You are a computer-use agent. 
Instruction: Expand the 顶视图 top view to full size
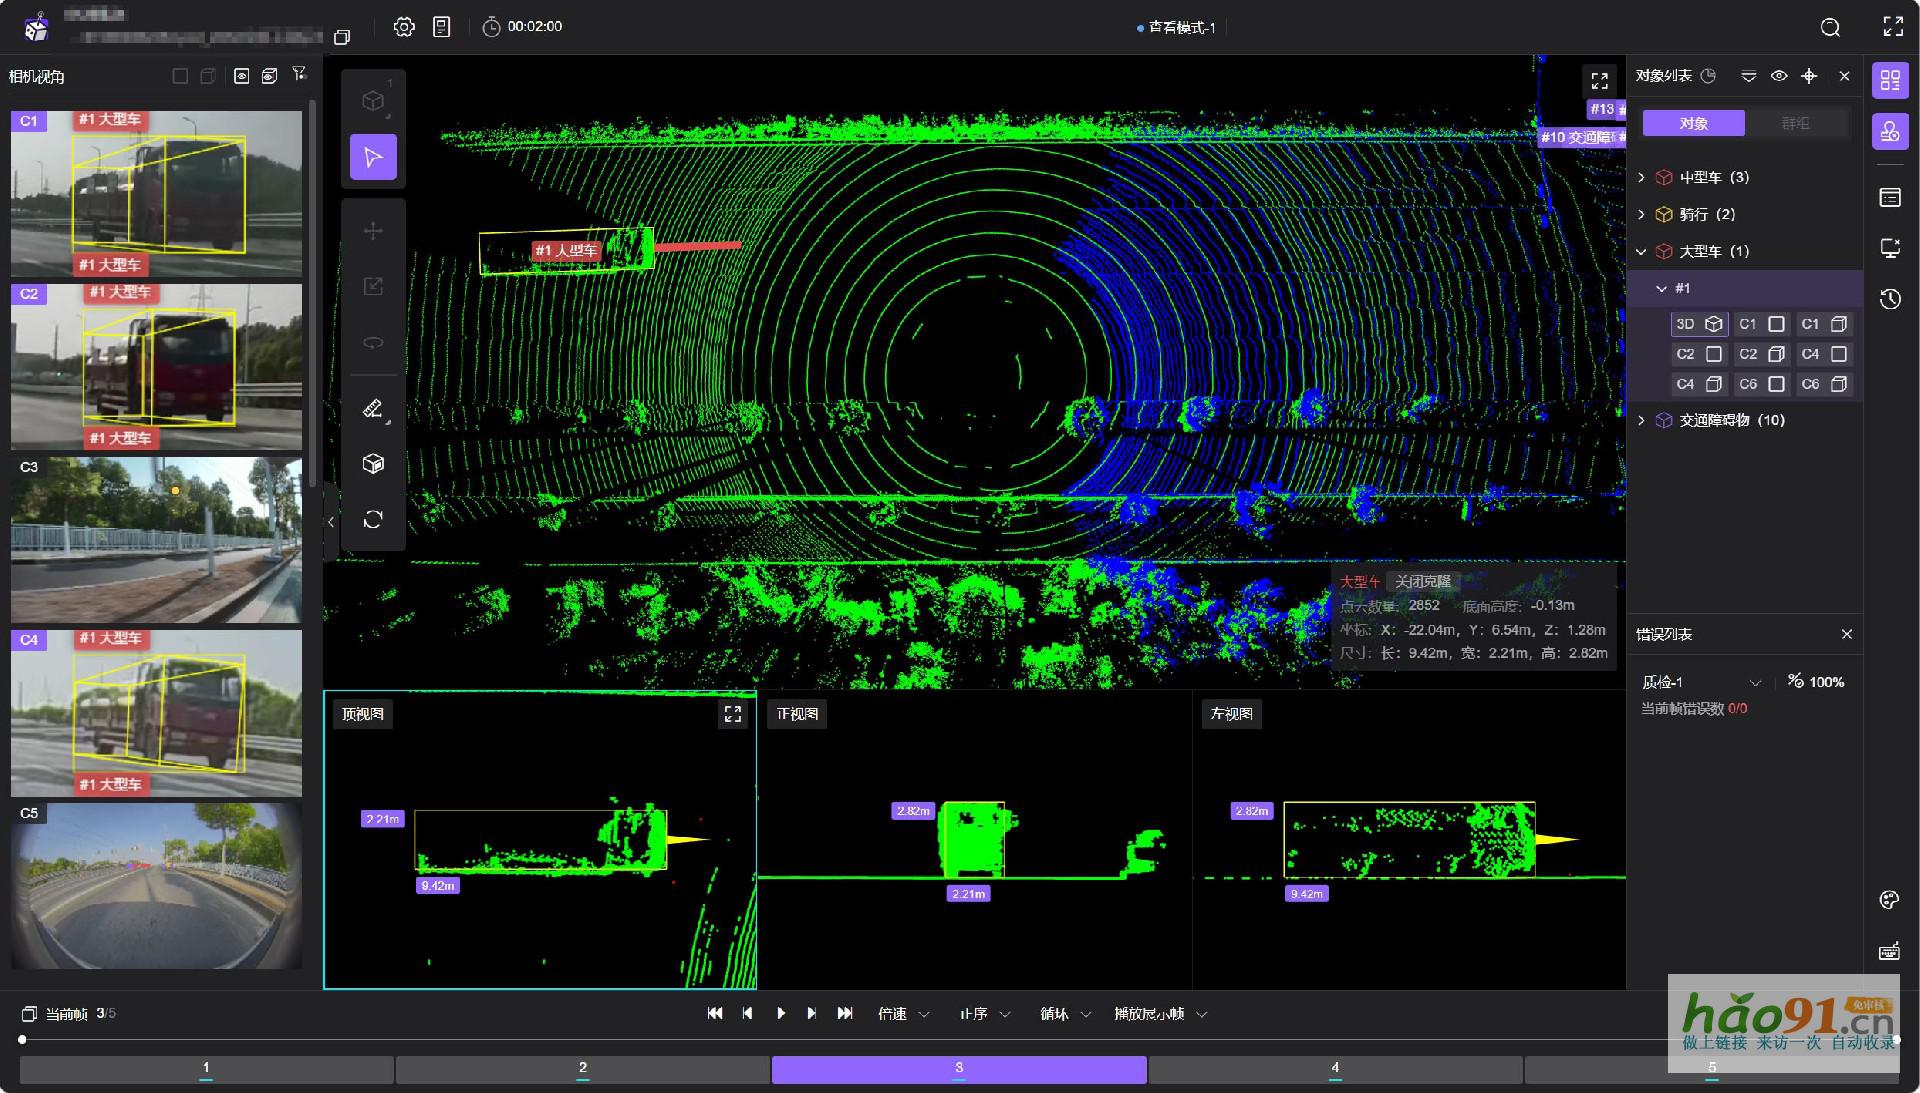(x=733, y=714)
